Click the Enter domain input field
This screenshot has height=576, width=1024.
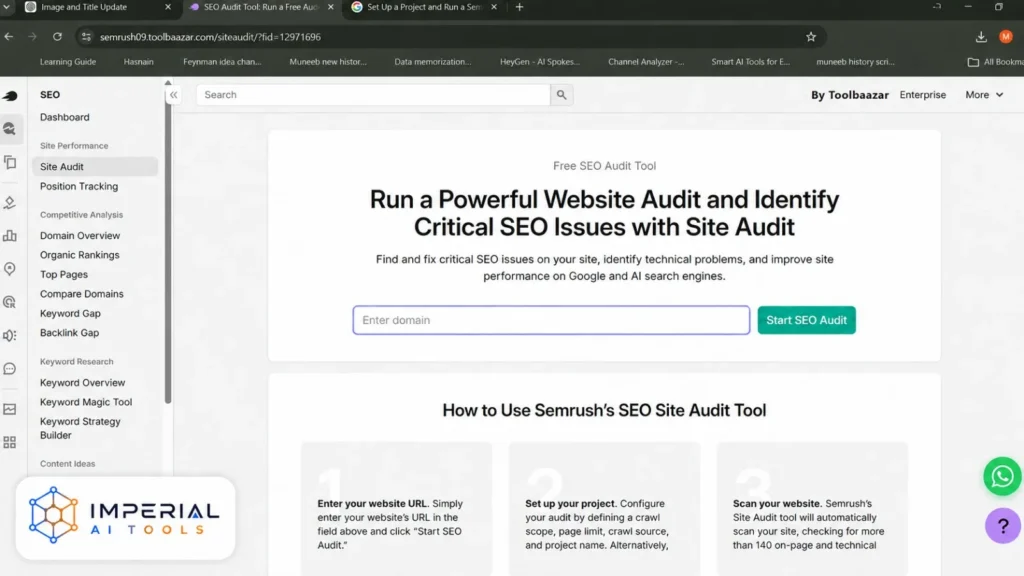[551, 320]
